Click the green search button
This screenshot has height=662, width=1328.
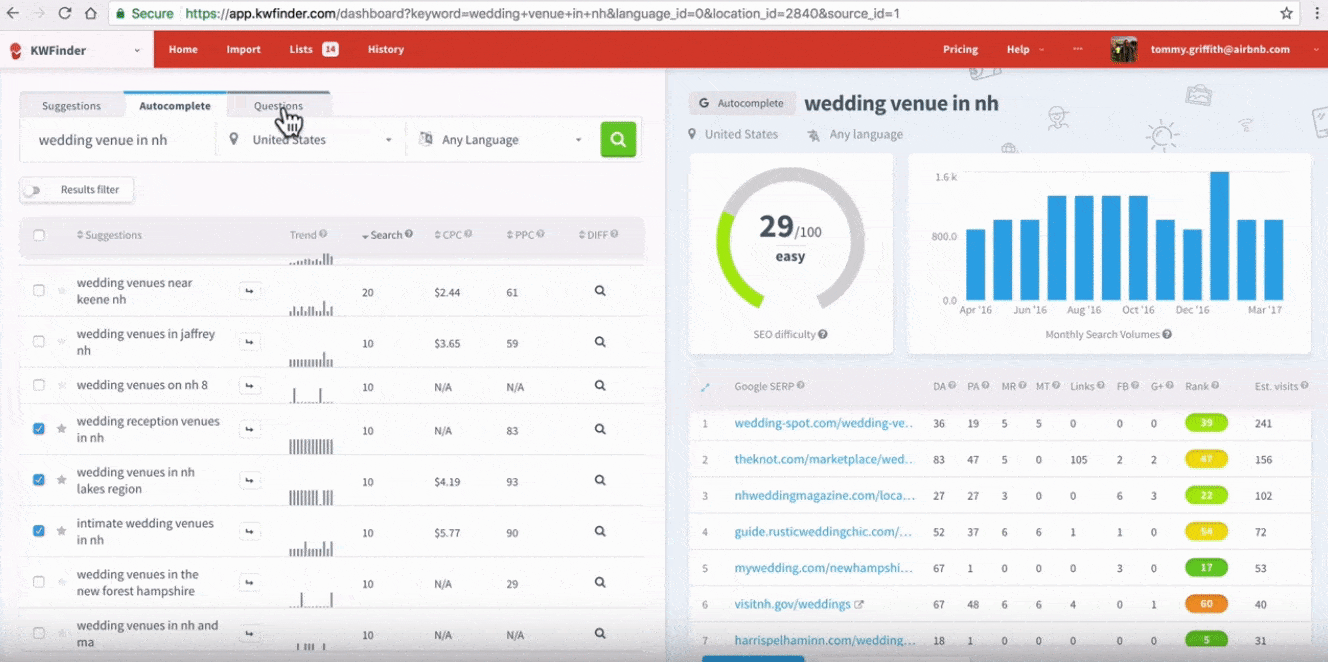click(x=618, y=140)
